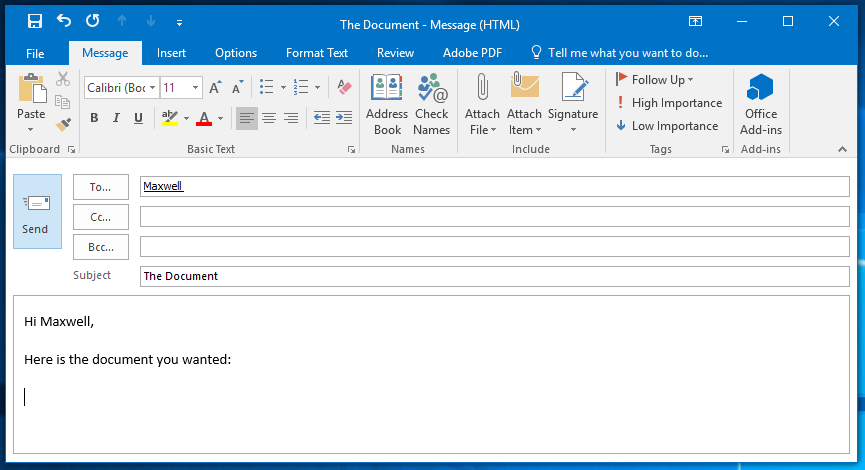Click the Redo arrow in the quick access toolbar
Screen dimensions: 865x470
pyautogui.click(x=93, y=21)
